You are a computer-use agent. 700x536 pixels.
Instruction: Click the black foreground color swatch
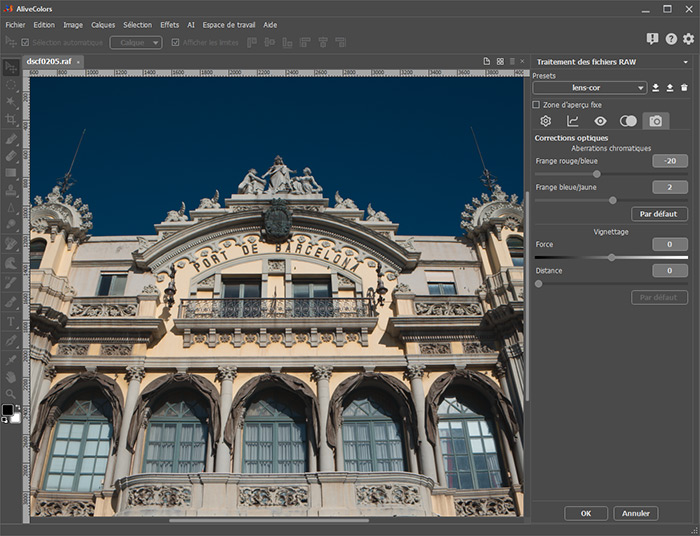(8, 410)
